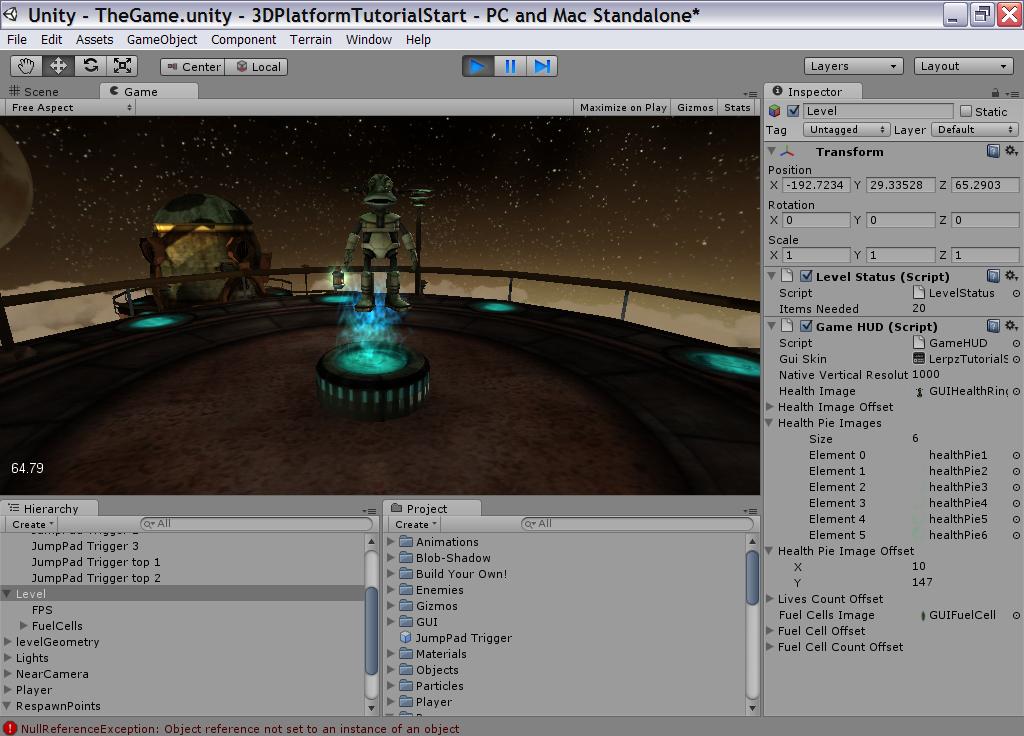
Task: Open the Tag dropdown showing Untagged
Action: click(x=845, y=129)
